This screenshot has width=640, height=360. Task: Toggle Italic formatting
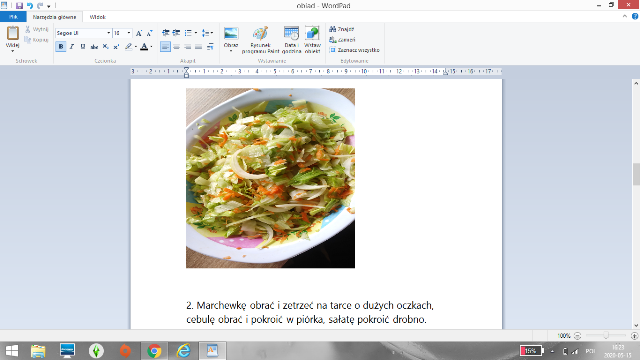click(x=72, y=47)
